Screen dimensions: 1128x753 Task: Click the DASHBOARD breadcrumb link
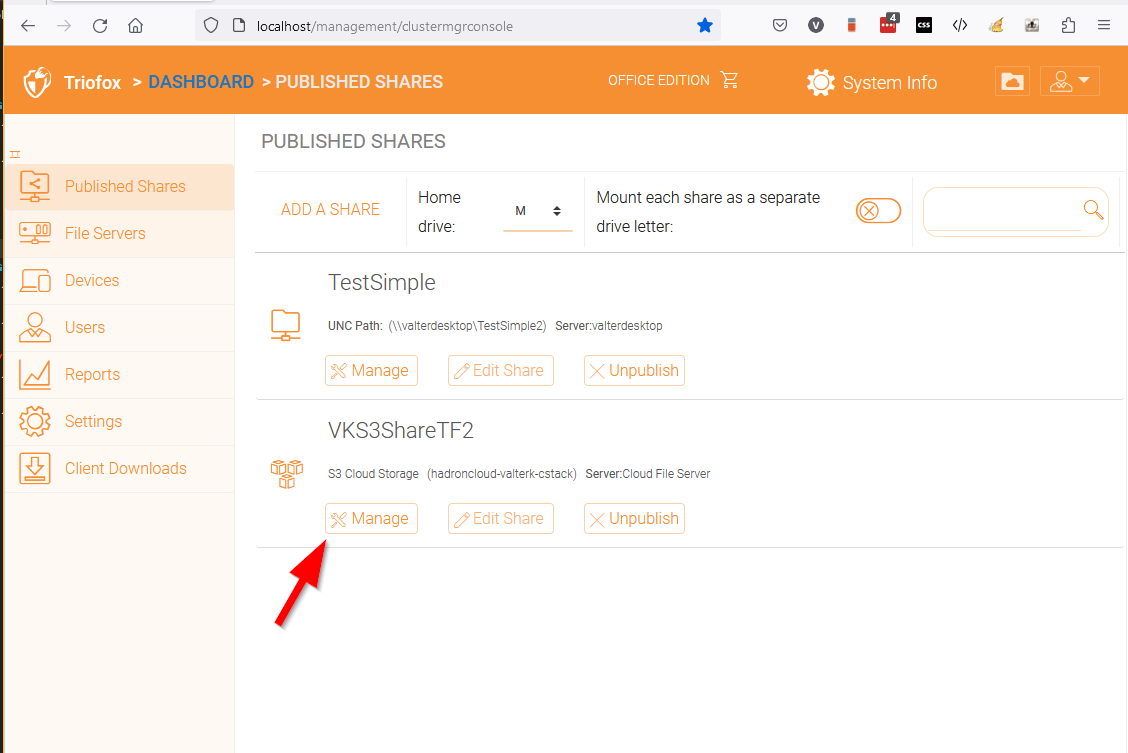click(x=201, y=82)
